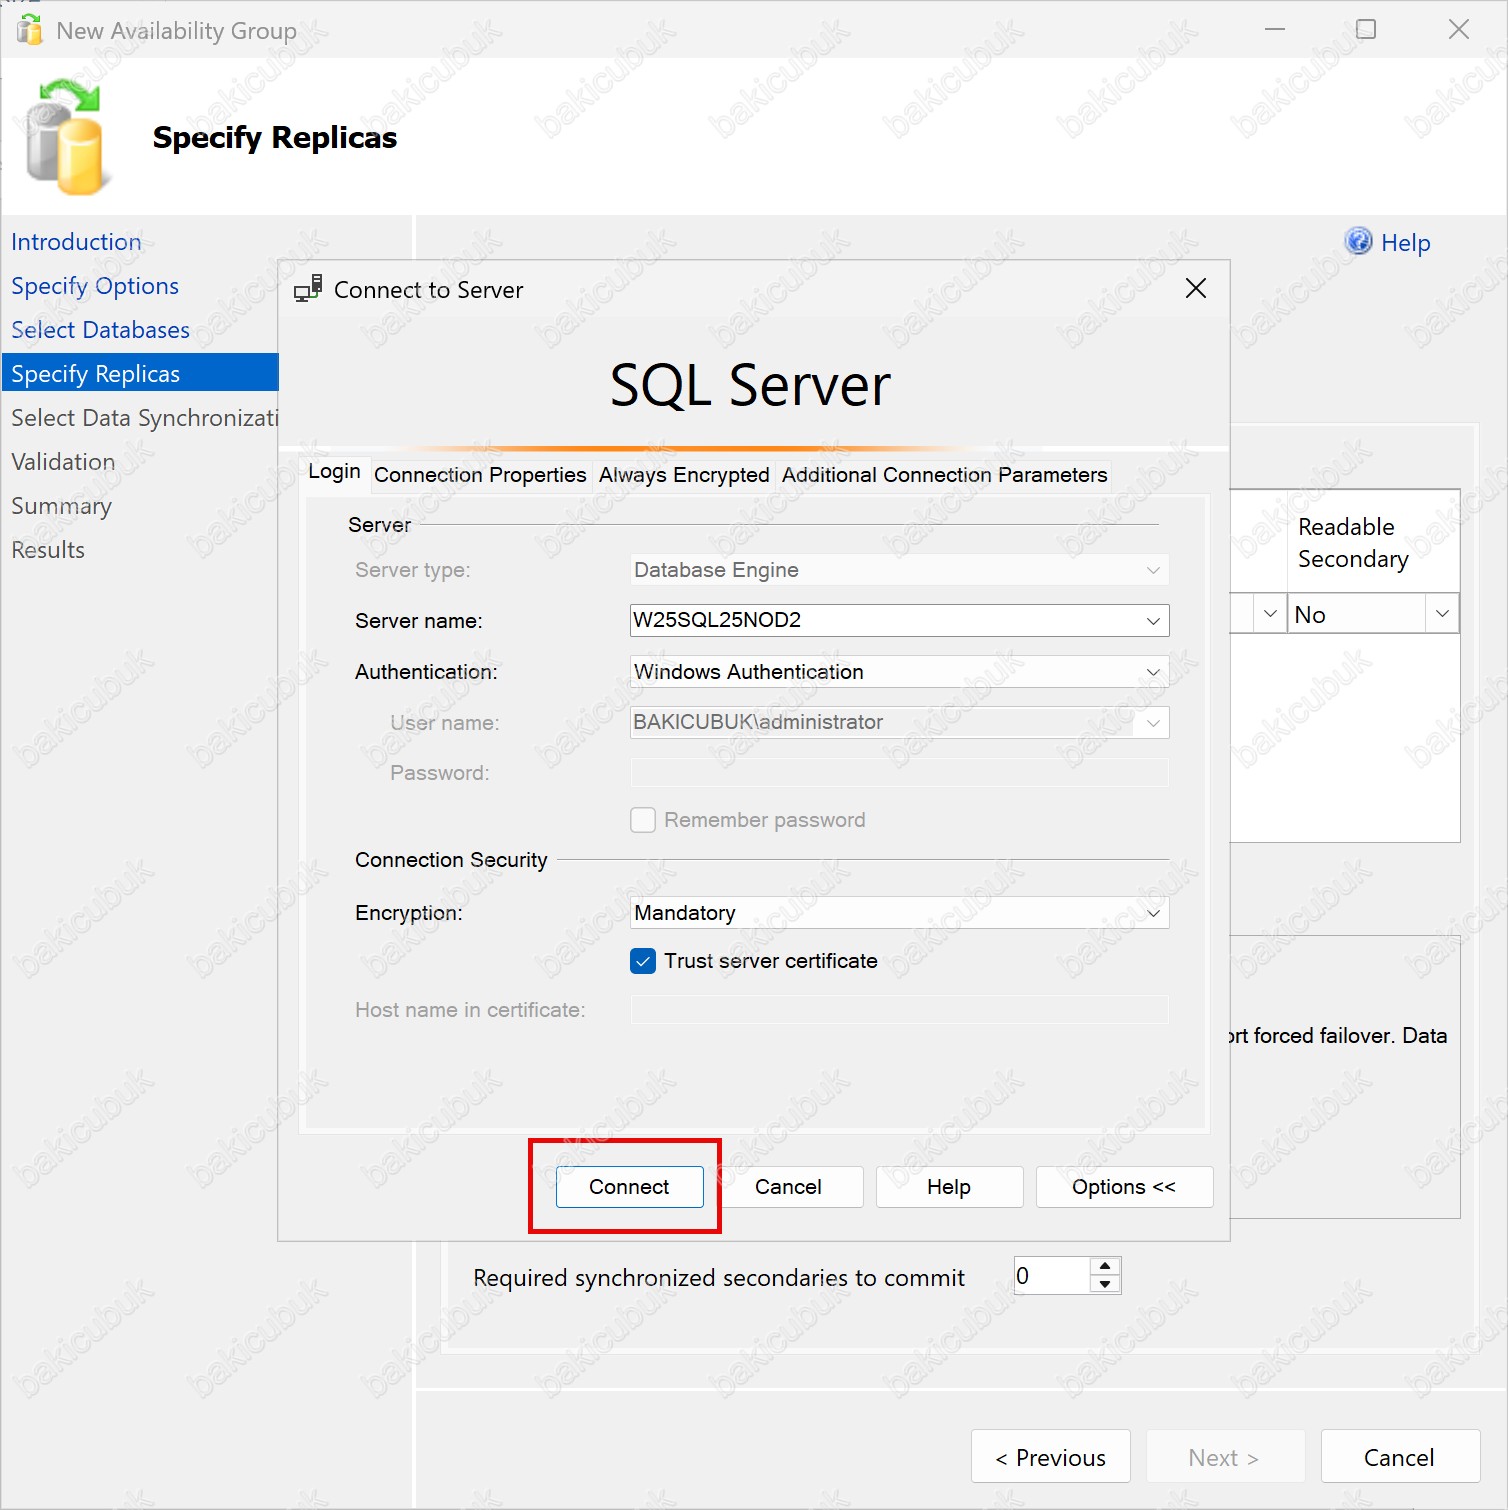Click Cancel in Connect to Server dialog
The height and width of the screenshot is (1510, 1508).
pos(788,1187)
